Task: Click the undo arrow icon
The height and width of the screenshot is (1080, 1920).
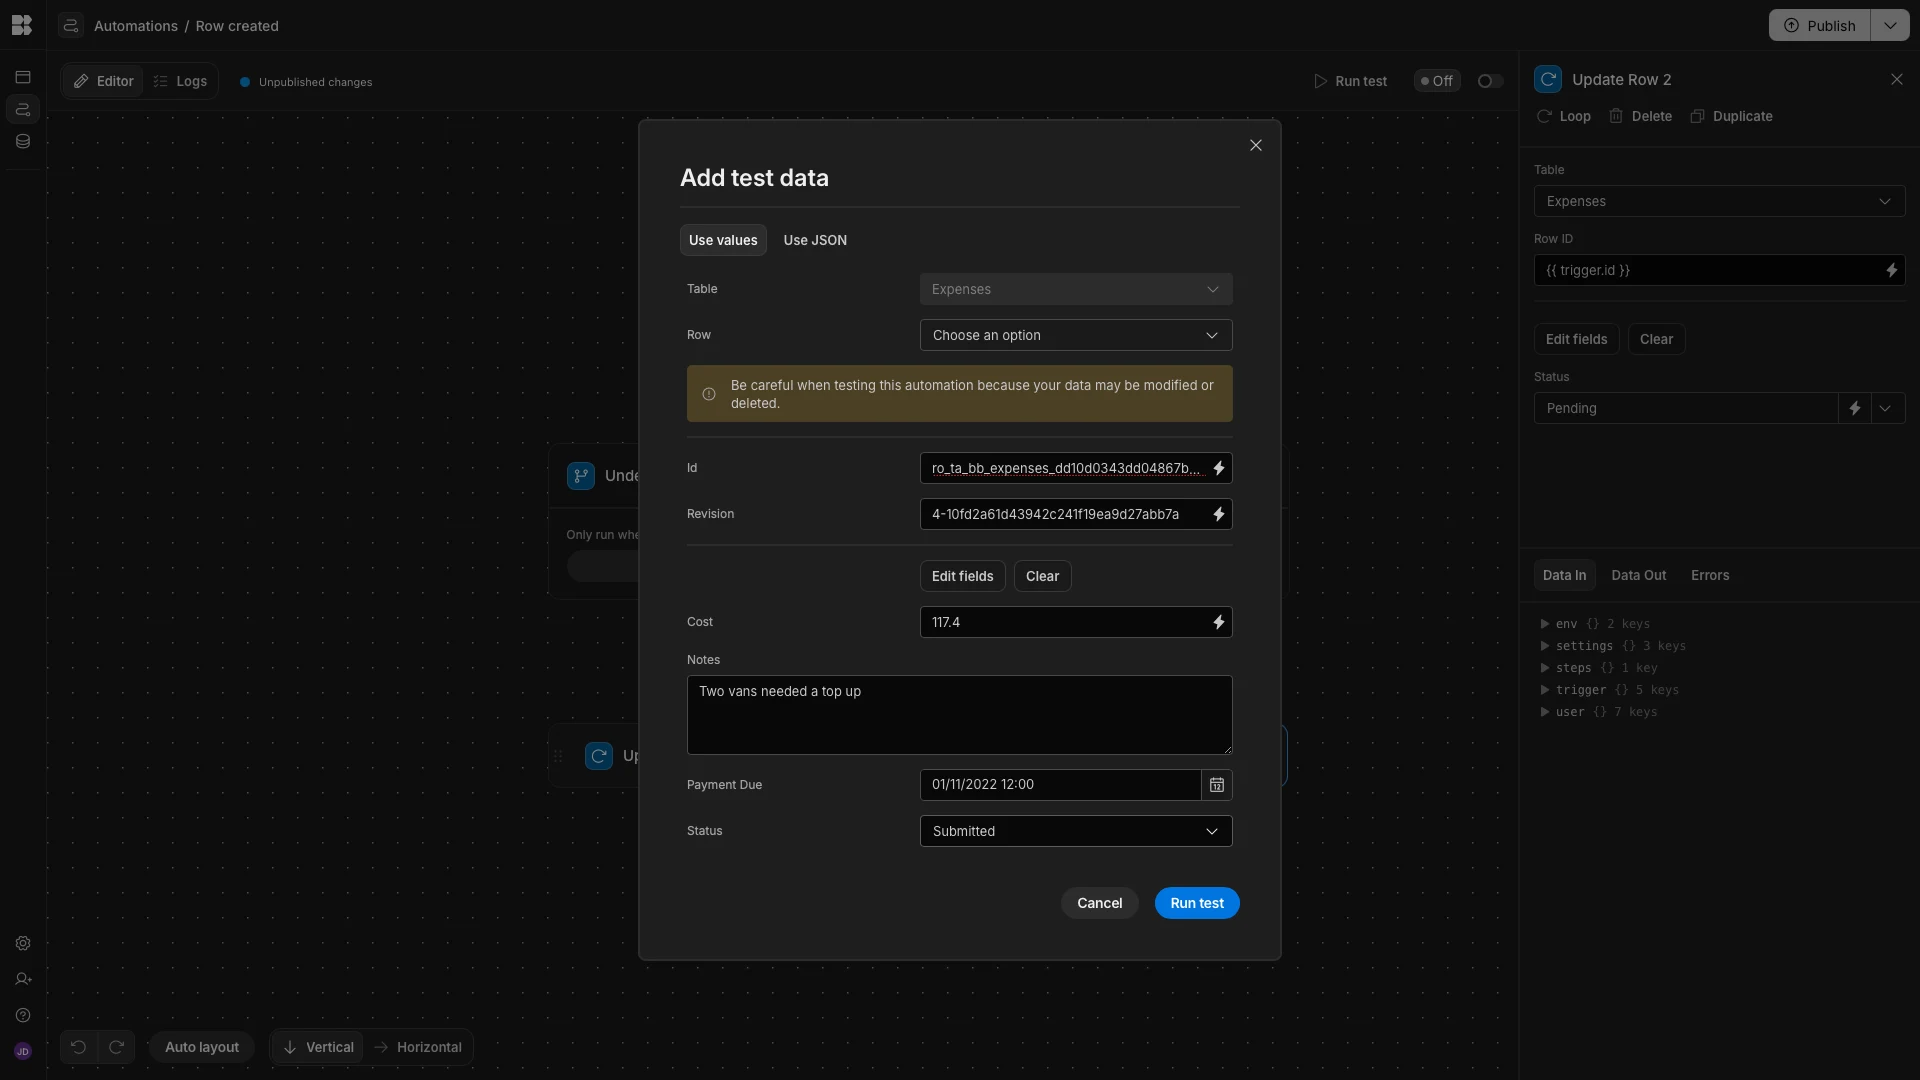Action: (x=78, y=1047)
